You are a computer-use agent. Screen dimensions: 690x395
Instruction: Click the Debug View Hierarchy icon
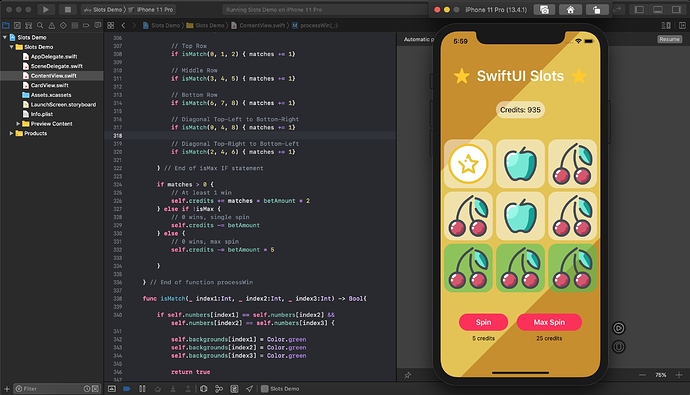click(204, 389)
